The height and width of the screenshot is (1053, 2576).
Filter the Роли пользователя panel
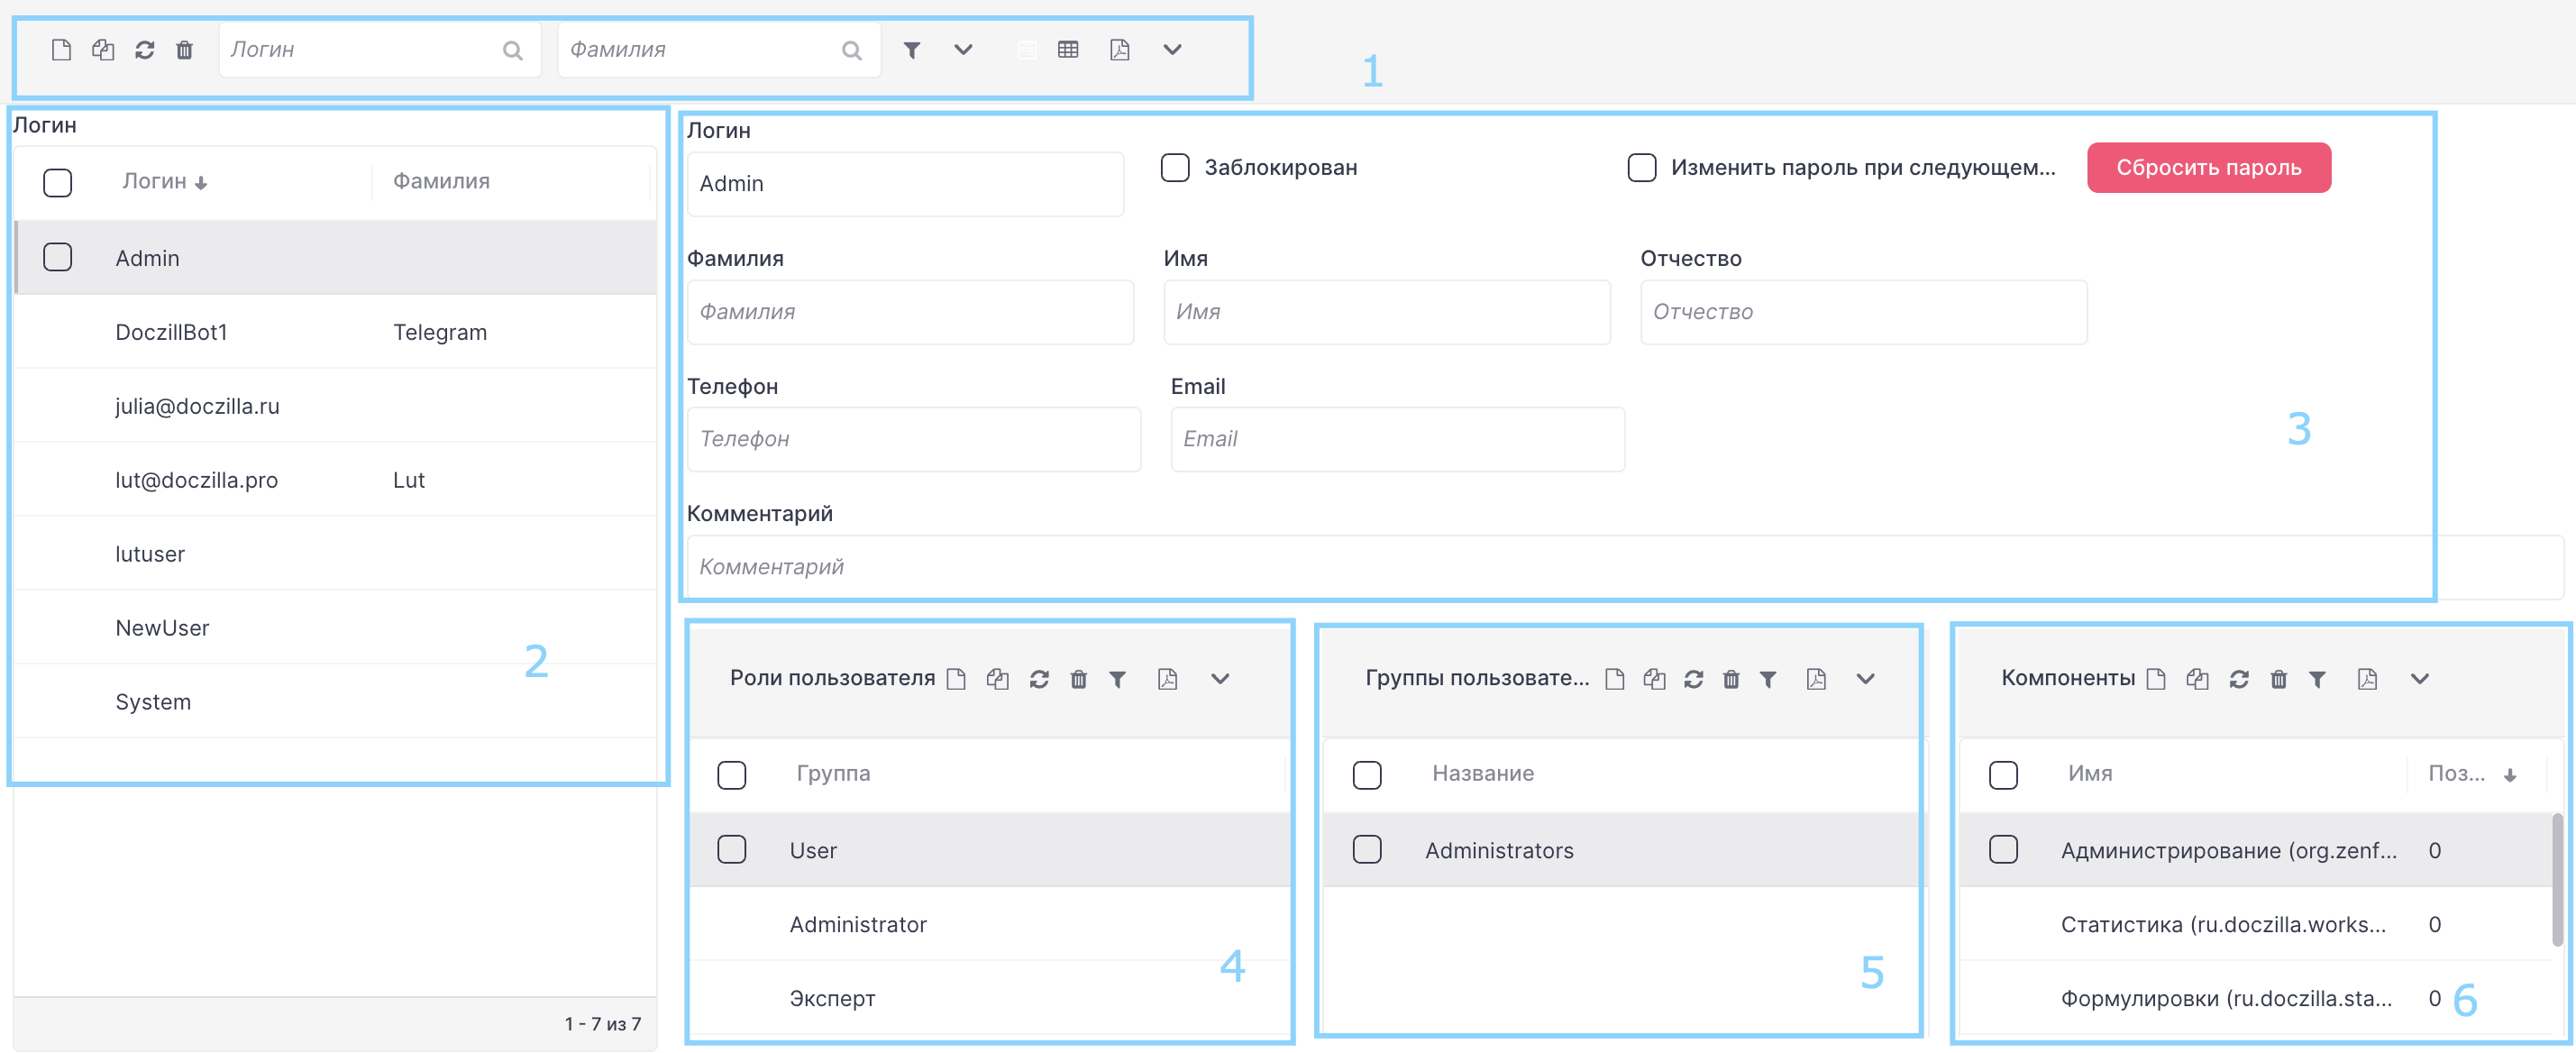point(1118,679)
